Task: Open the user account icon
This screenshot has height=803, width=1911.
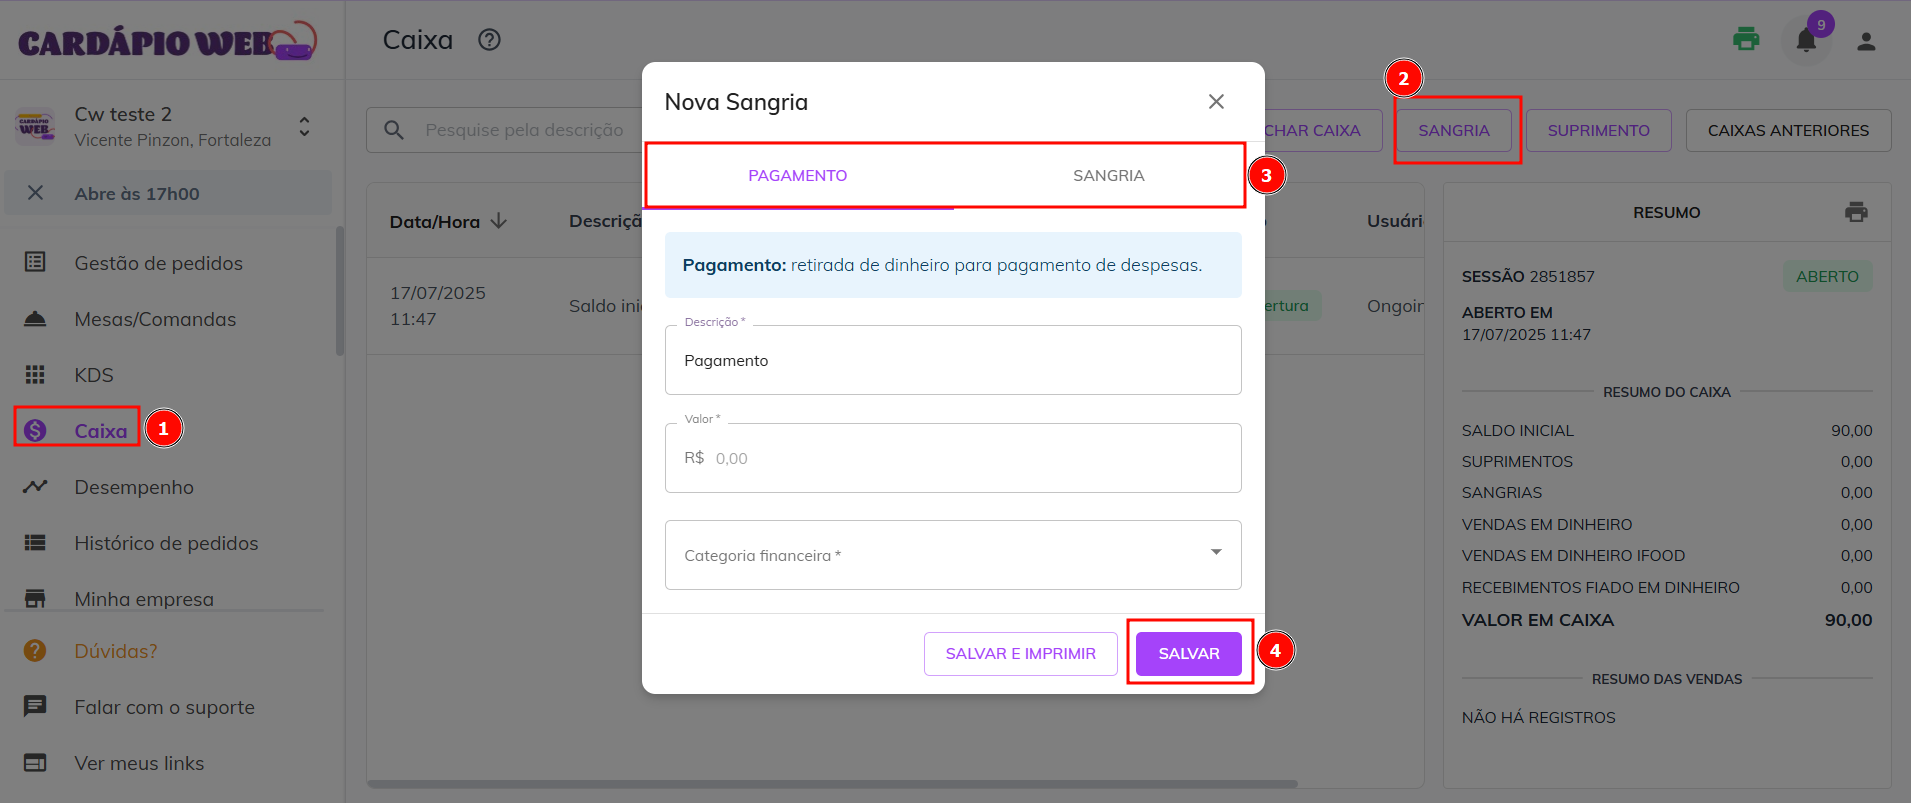Action: tap(1866, 41)
